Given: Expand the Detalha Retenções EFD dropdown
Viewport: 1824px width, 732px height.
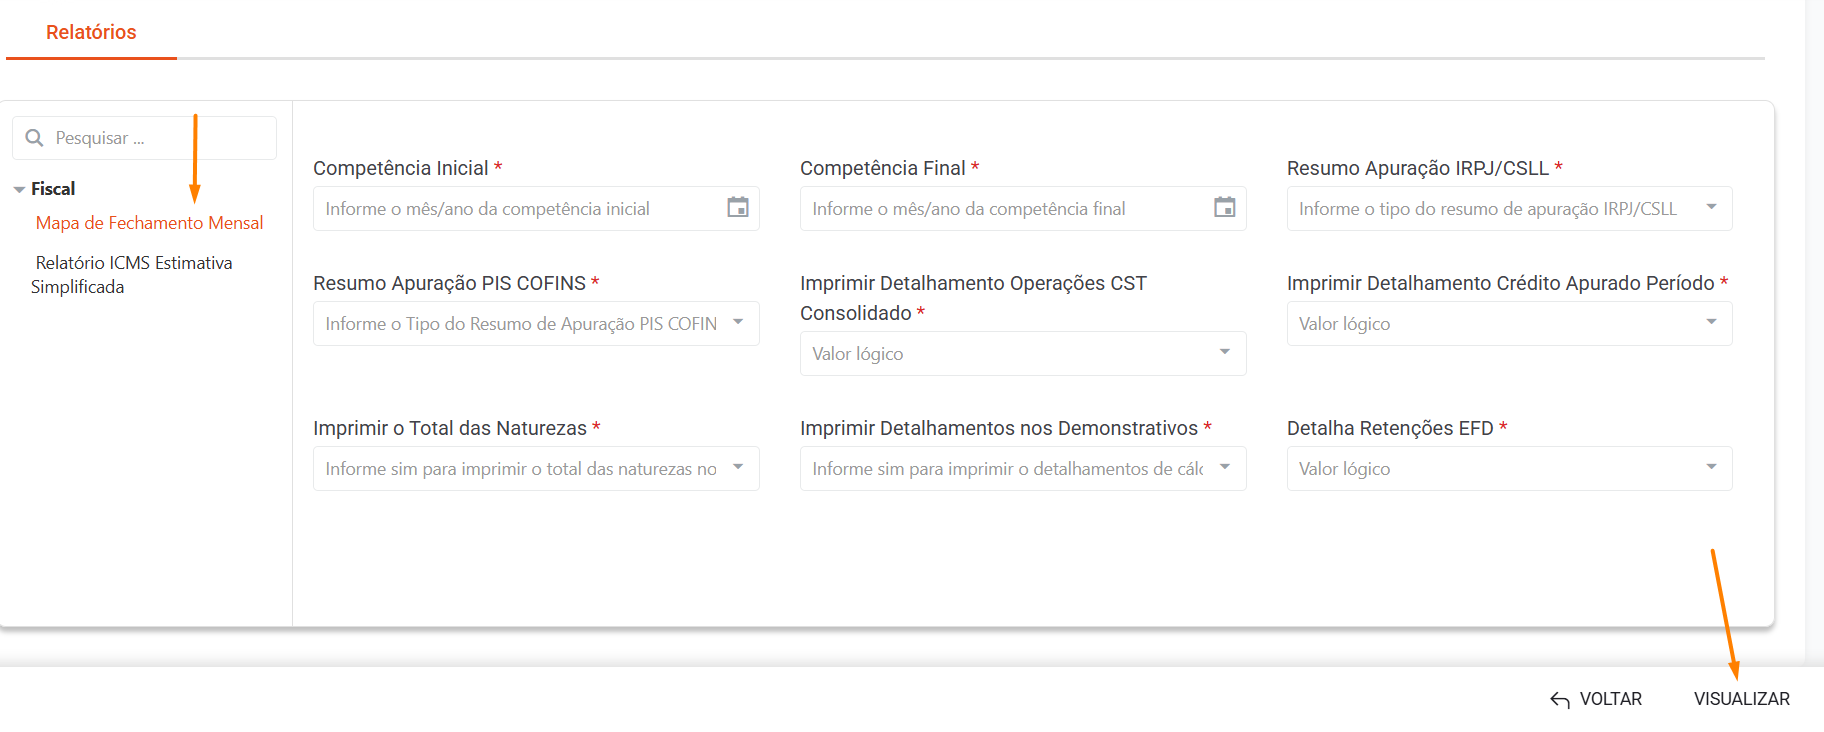Looking at the screenshot, I should 1711,468.
